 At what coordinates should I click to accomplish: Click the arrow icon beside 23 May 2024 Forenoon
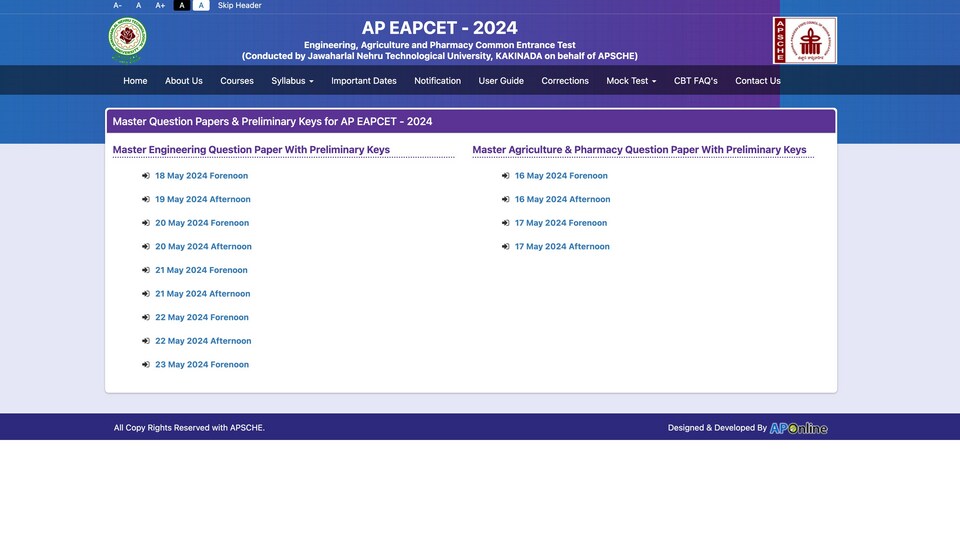pyautogui.click(x=146, y=364)
